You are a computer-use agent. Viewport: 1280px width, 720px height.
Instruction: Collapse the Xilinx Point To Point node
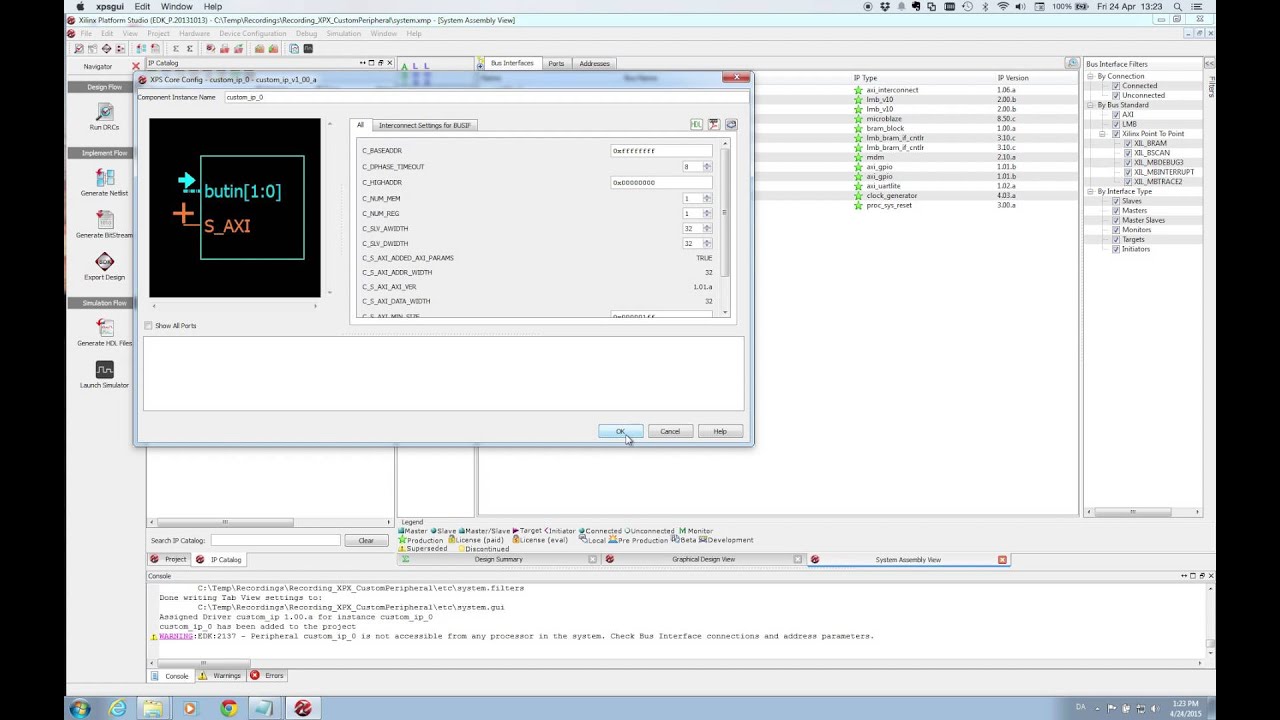(1103, 134)
